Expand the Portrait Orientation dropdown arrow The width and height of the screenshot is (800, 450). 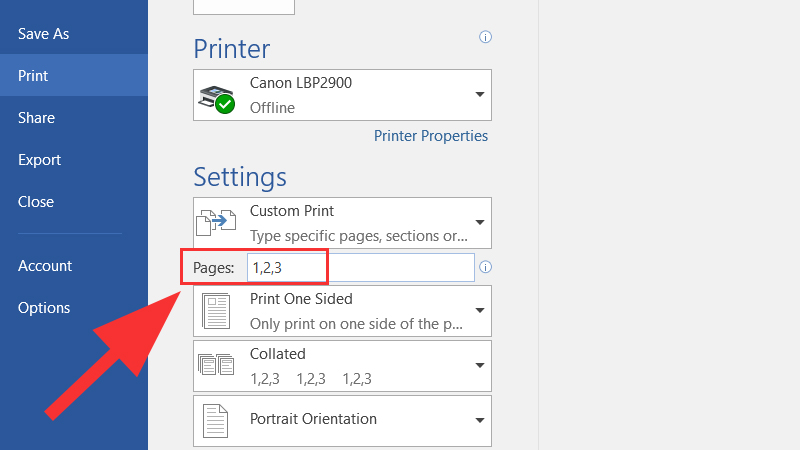pos(480,420)
